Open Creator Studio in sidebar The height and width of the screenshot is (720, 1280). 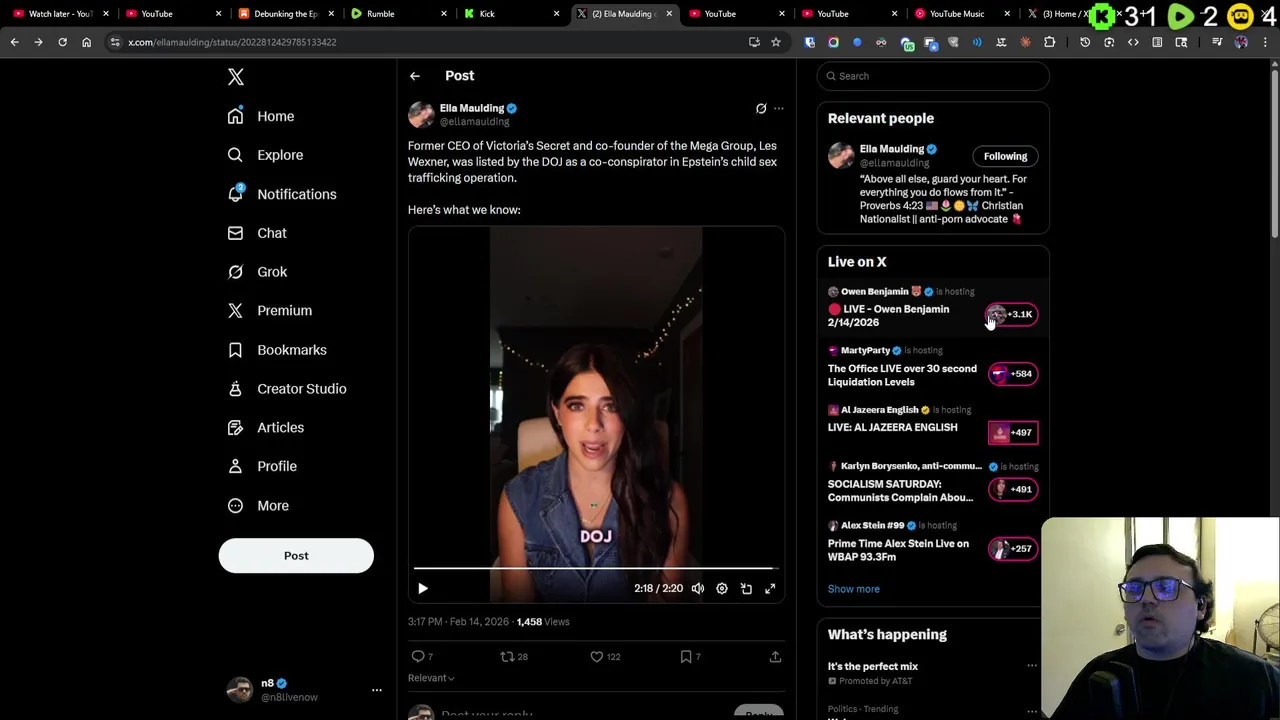click(x=287, y=389)
